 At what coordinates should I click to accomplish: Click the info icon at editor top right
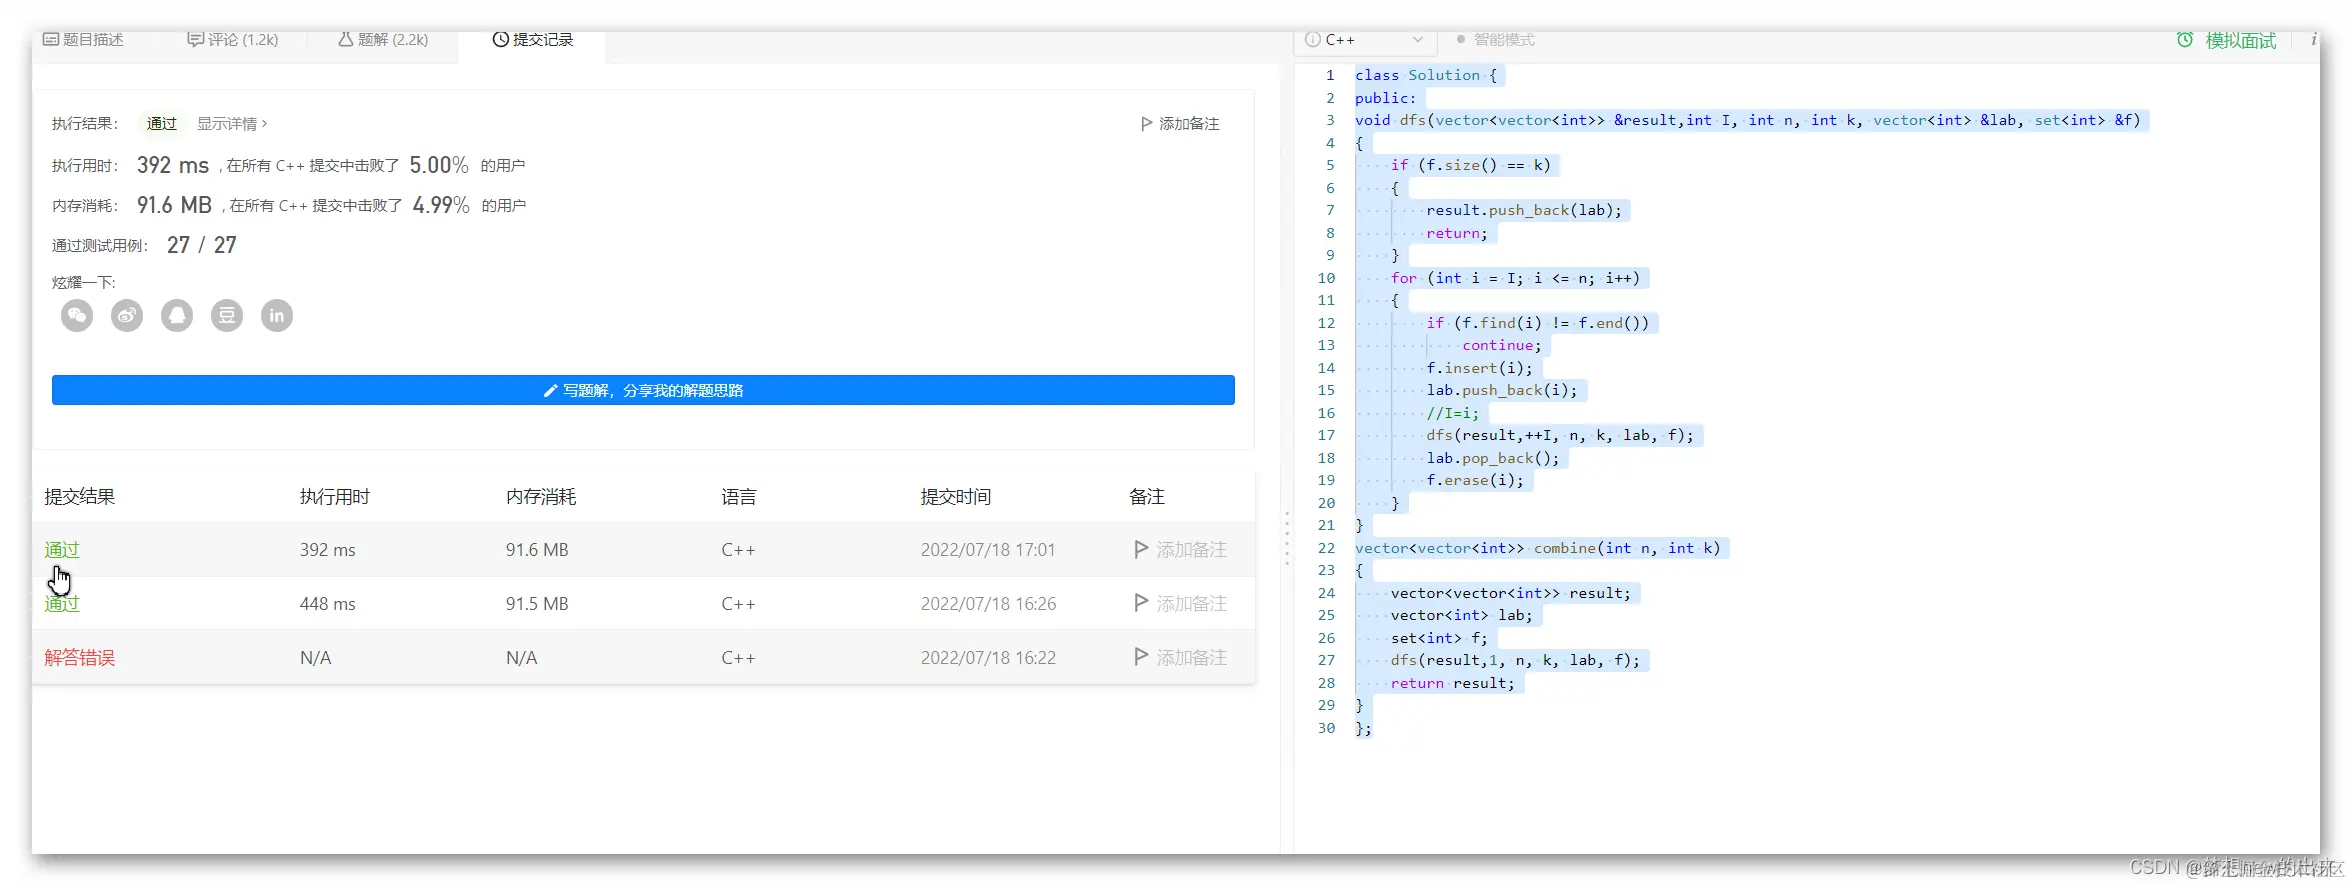[x=2313, y=40]
